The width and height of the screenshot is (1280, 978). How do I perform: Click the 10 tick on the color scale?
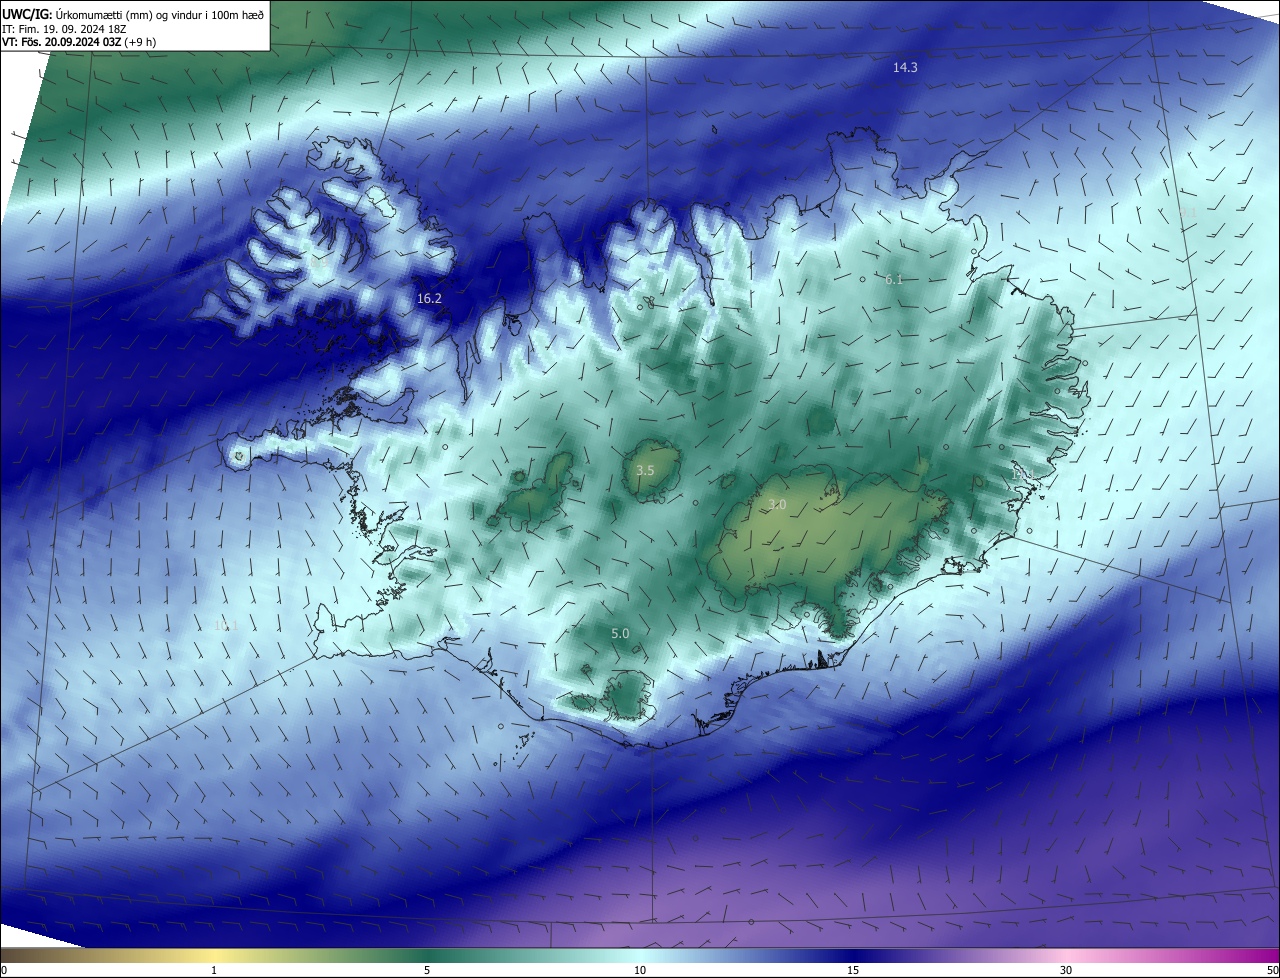pyautogui.click(x=640, y=970)
